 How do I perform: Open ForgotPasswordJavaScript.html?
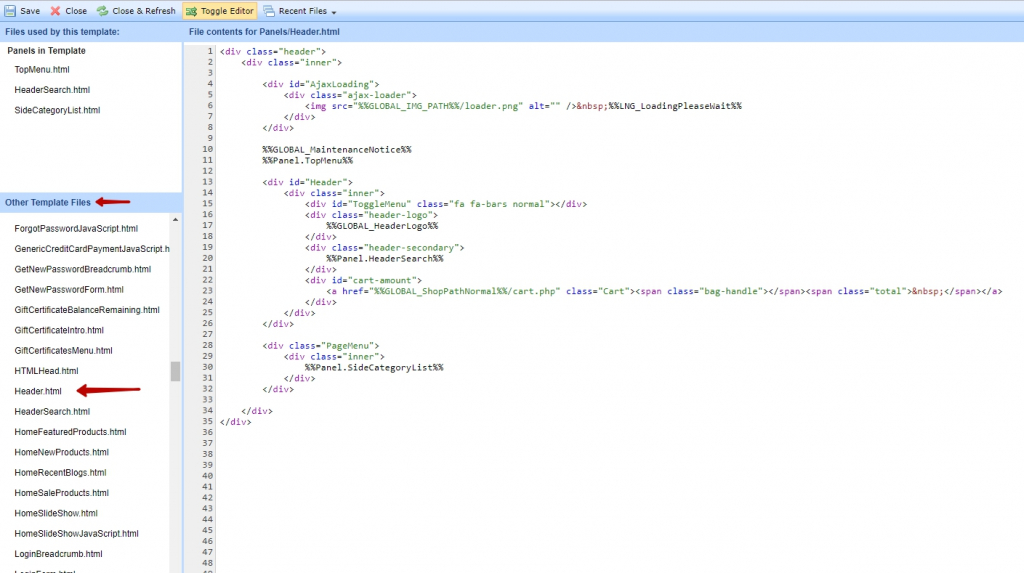(76, 229)
